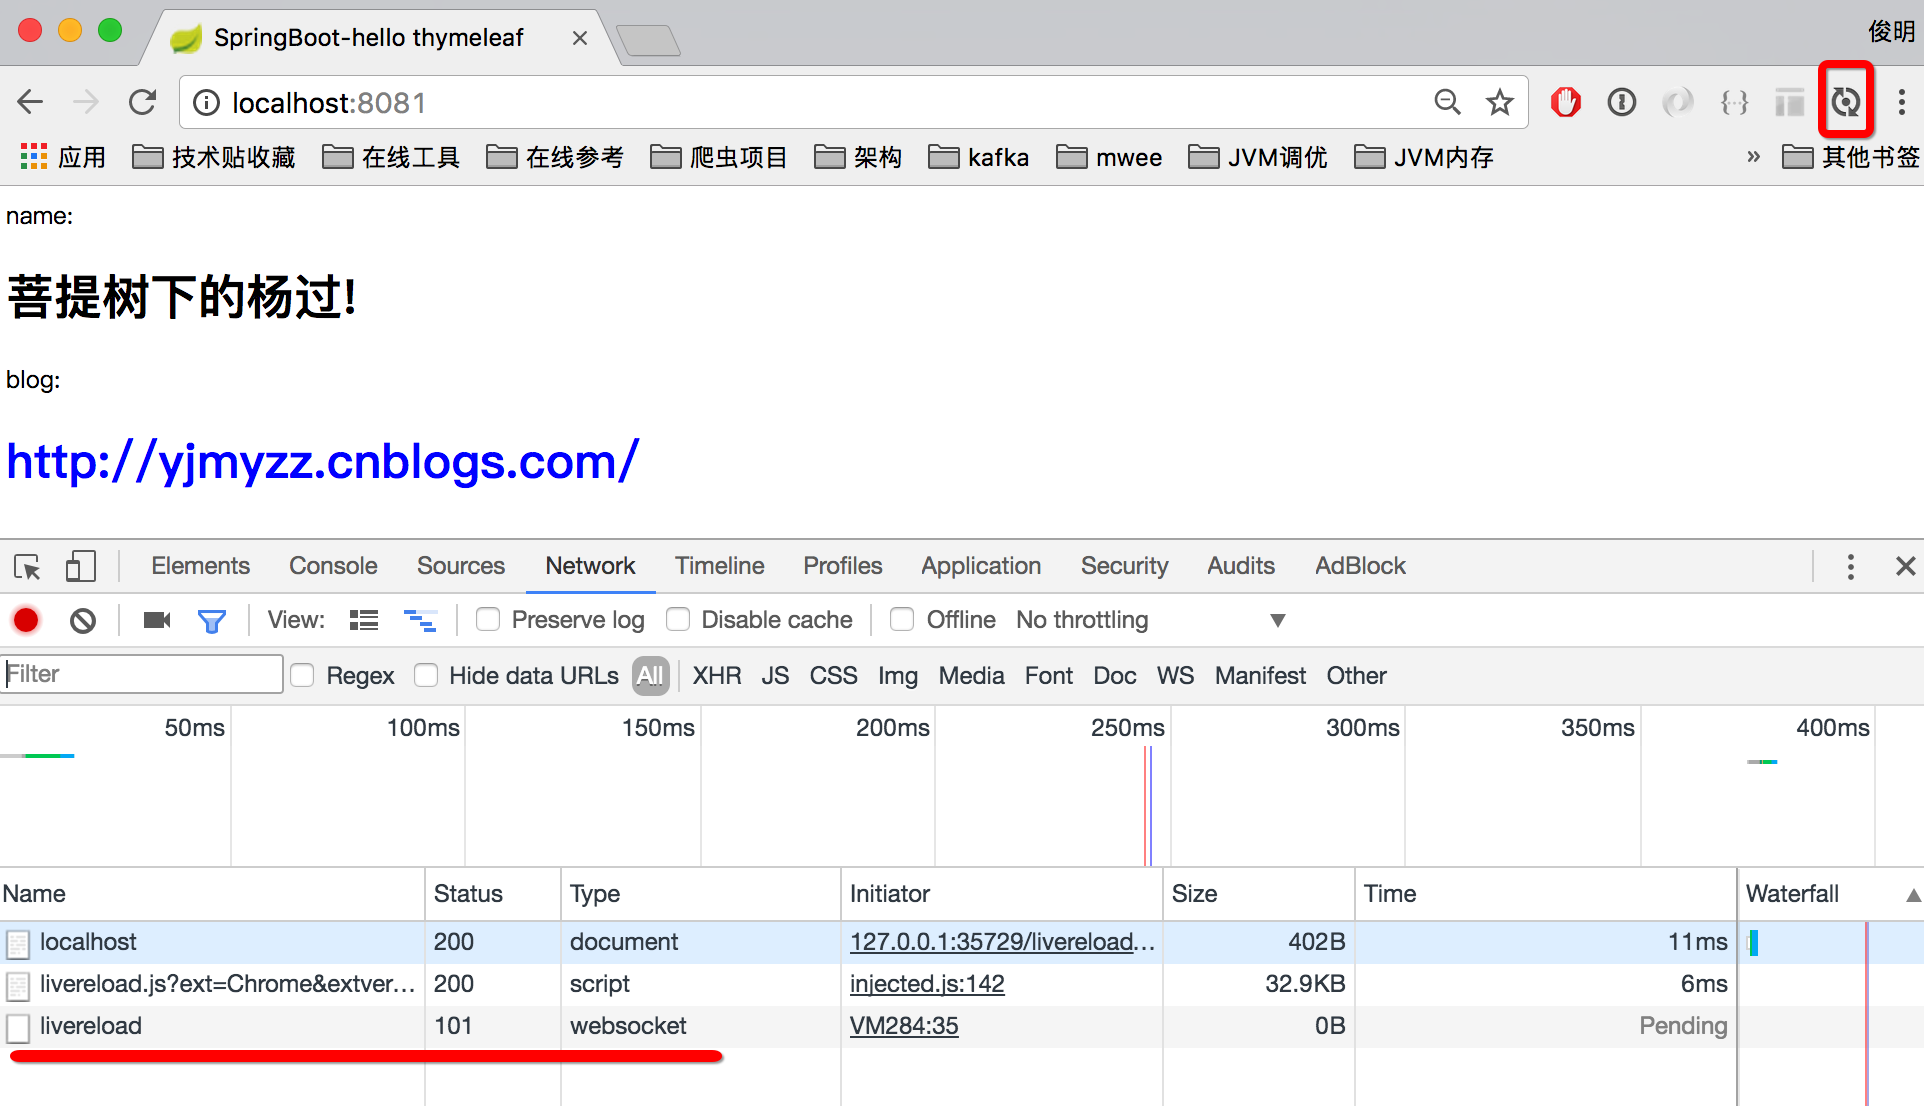Image resolution: width=1924 pixels, height=1106 pixels.
Task: Open initiator link VM284:35
Action: pos(904,1026)
